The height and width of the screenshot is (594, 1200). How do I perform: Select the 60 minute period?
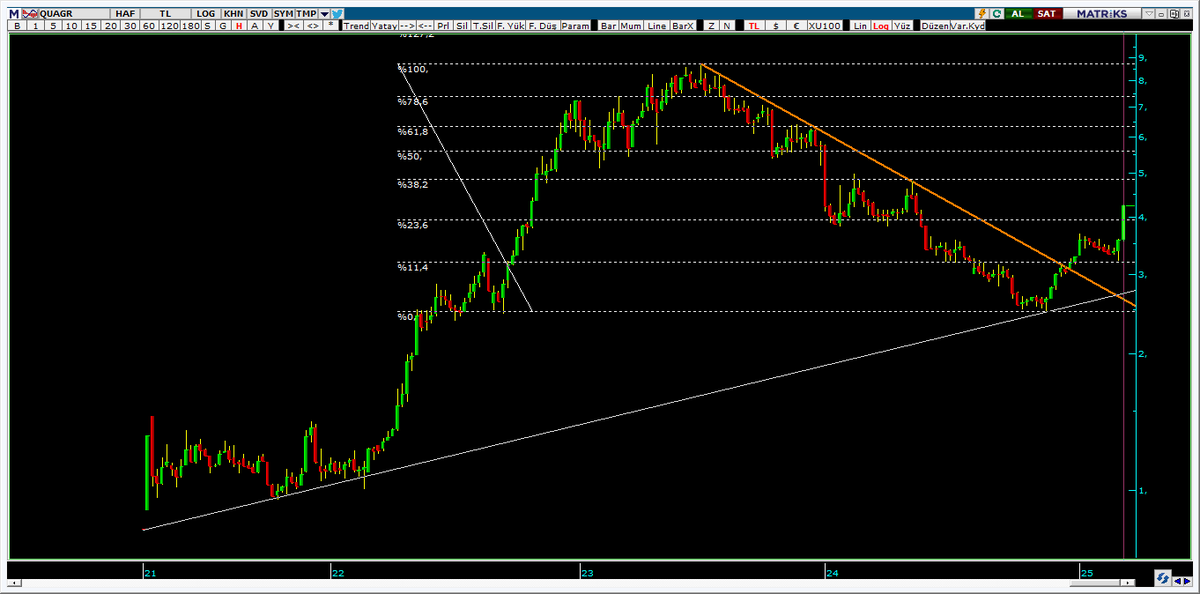tap(149, 26)
